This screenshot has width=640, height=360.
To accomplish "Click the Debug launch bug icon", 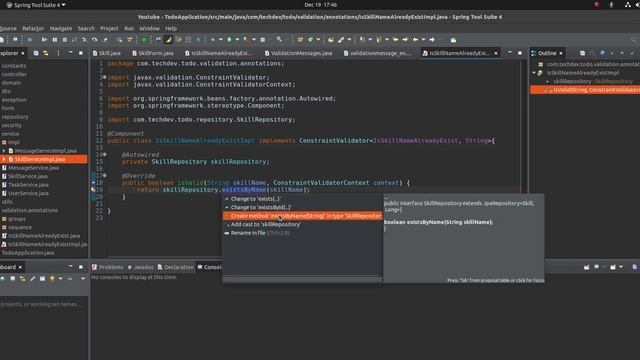I will 213,40.
